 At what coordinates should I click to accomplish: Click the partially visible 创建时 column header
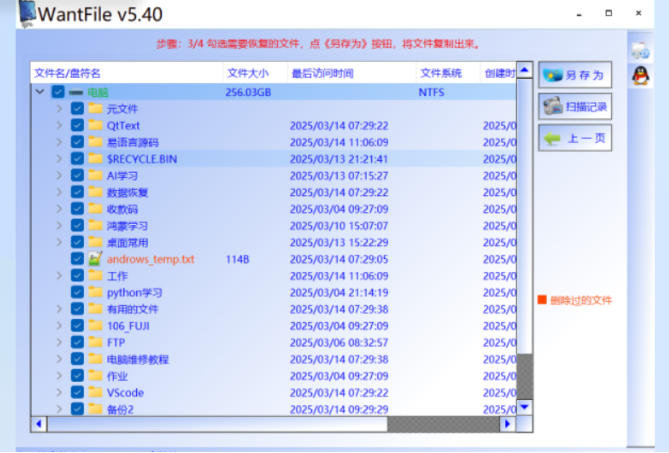tap(499, 73)
